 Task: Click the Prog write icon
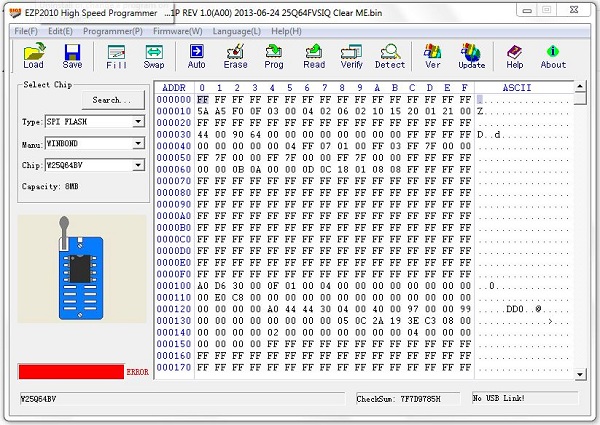point(274,56)
